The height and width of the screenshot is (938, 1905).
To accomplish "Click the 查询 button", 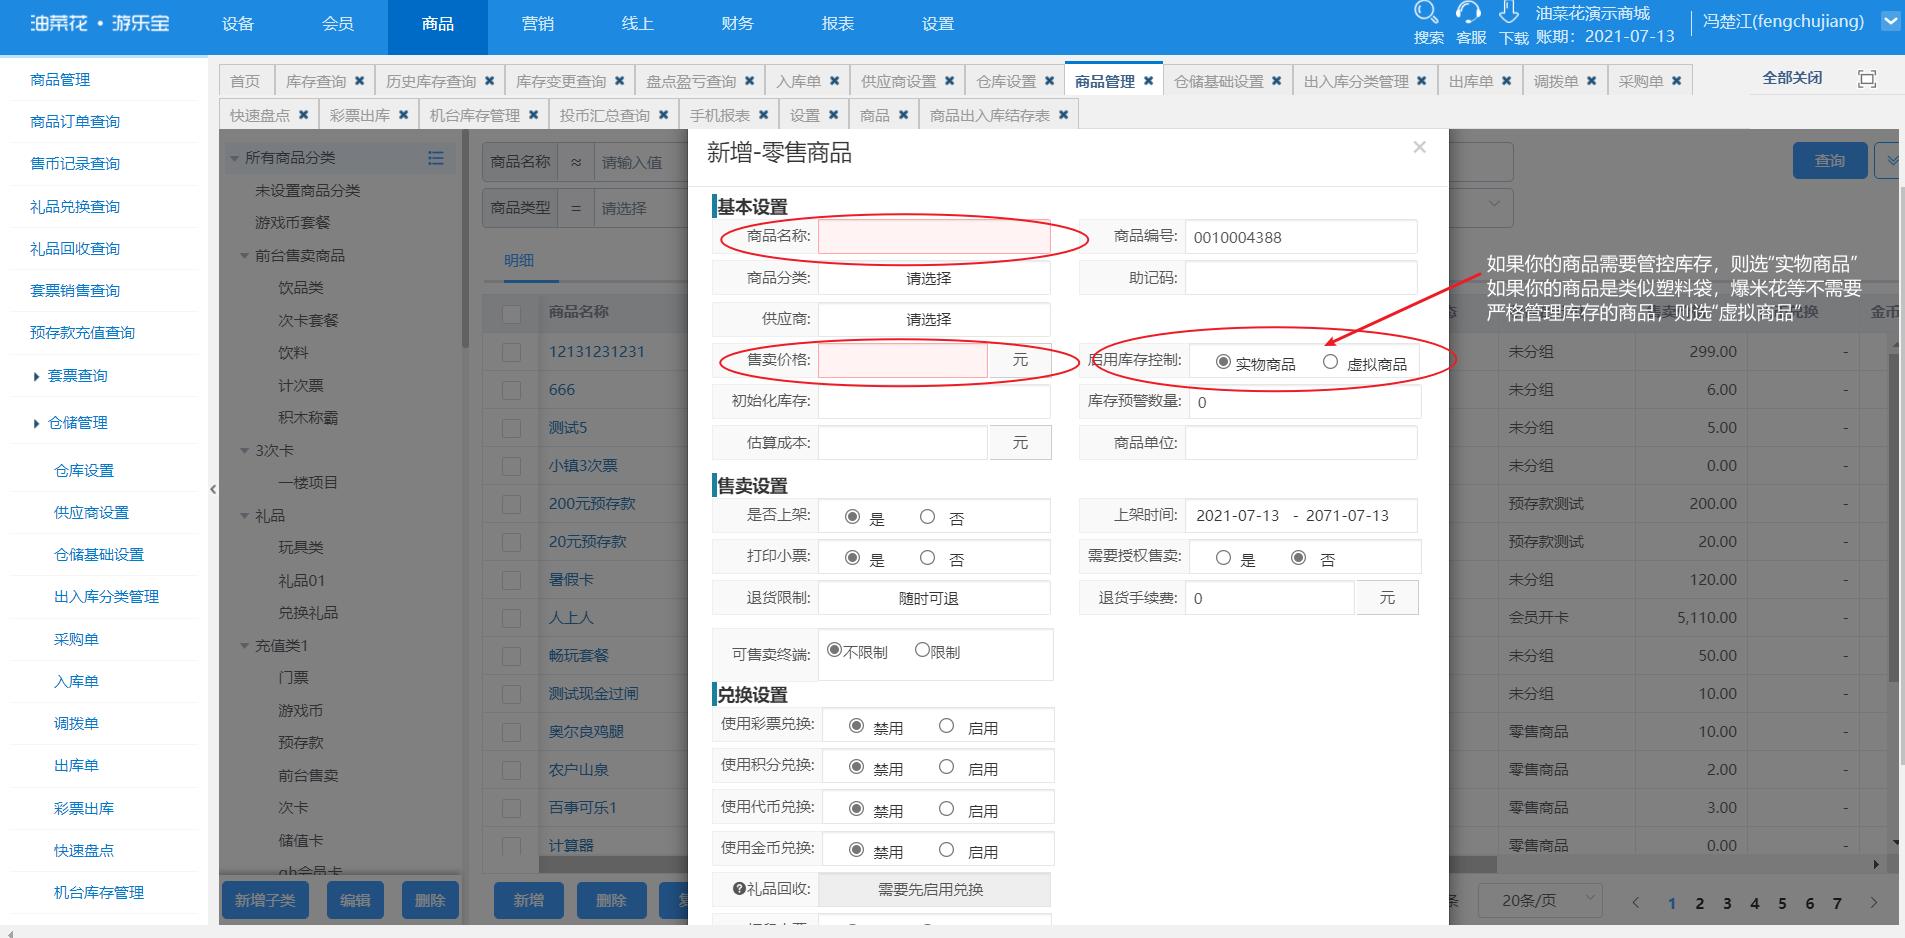I will [x=1830, y=160].
